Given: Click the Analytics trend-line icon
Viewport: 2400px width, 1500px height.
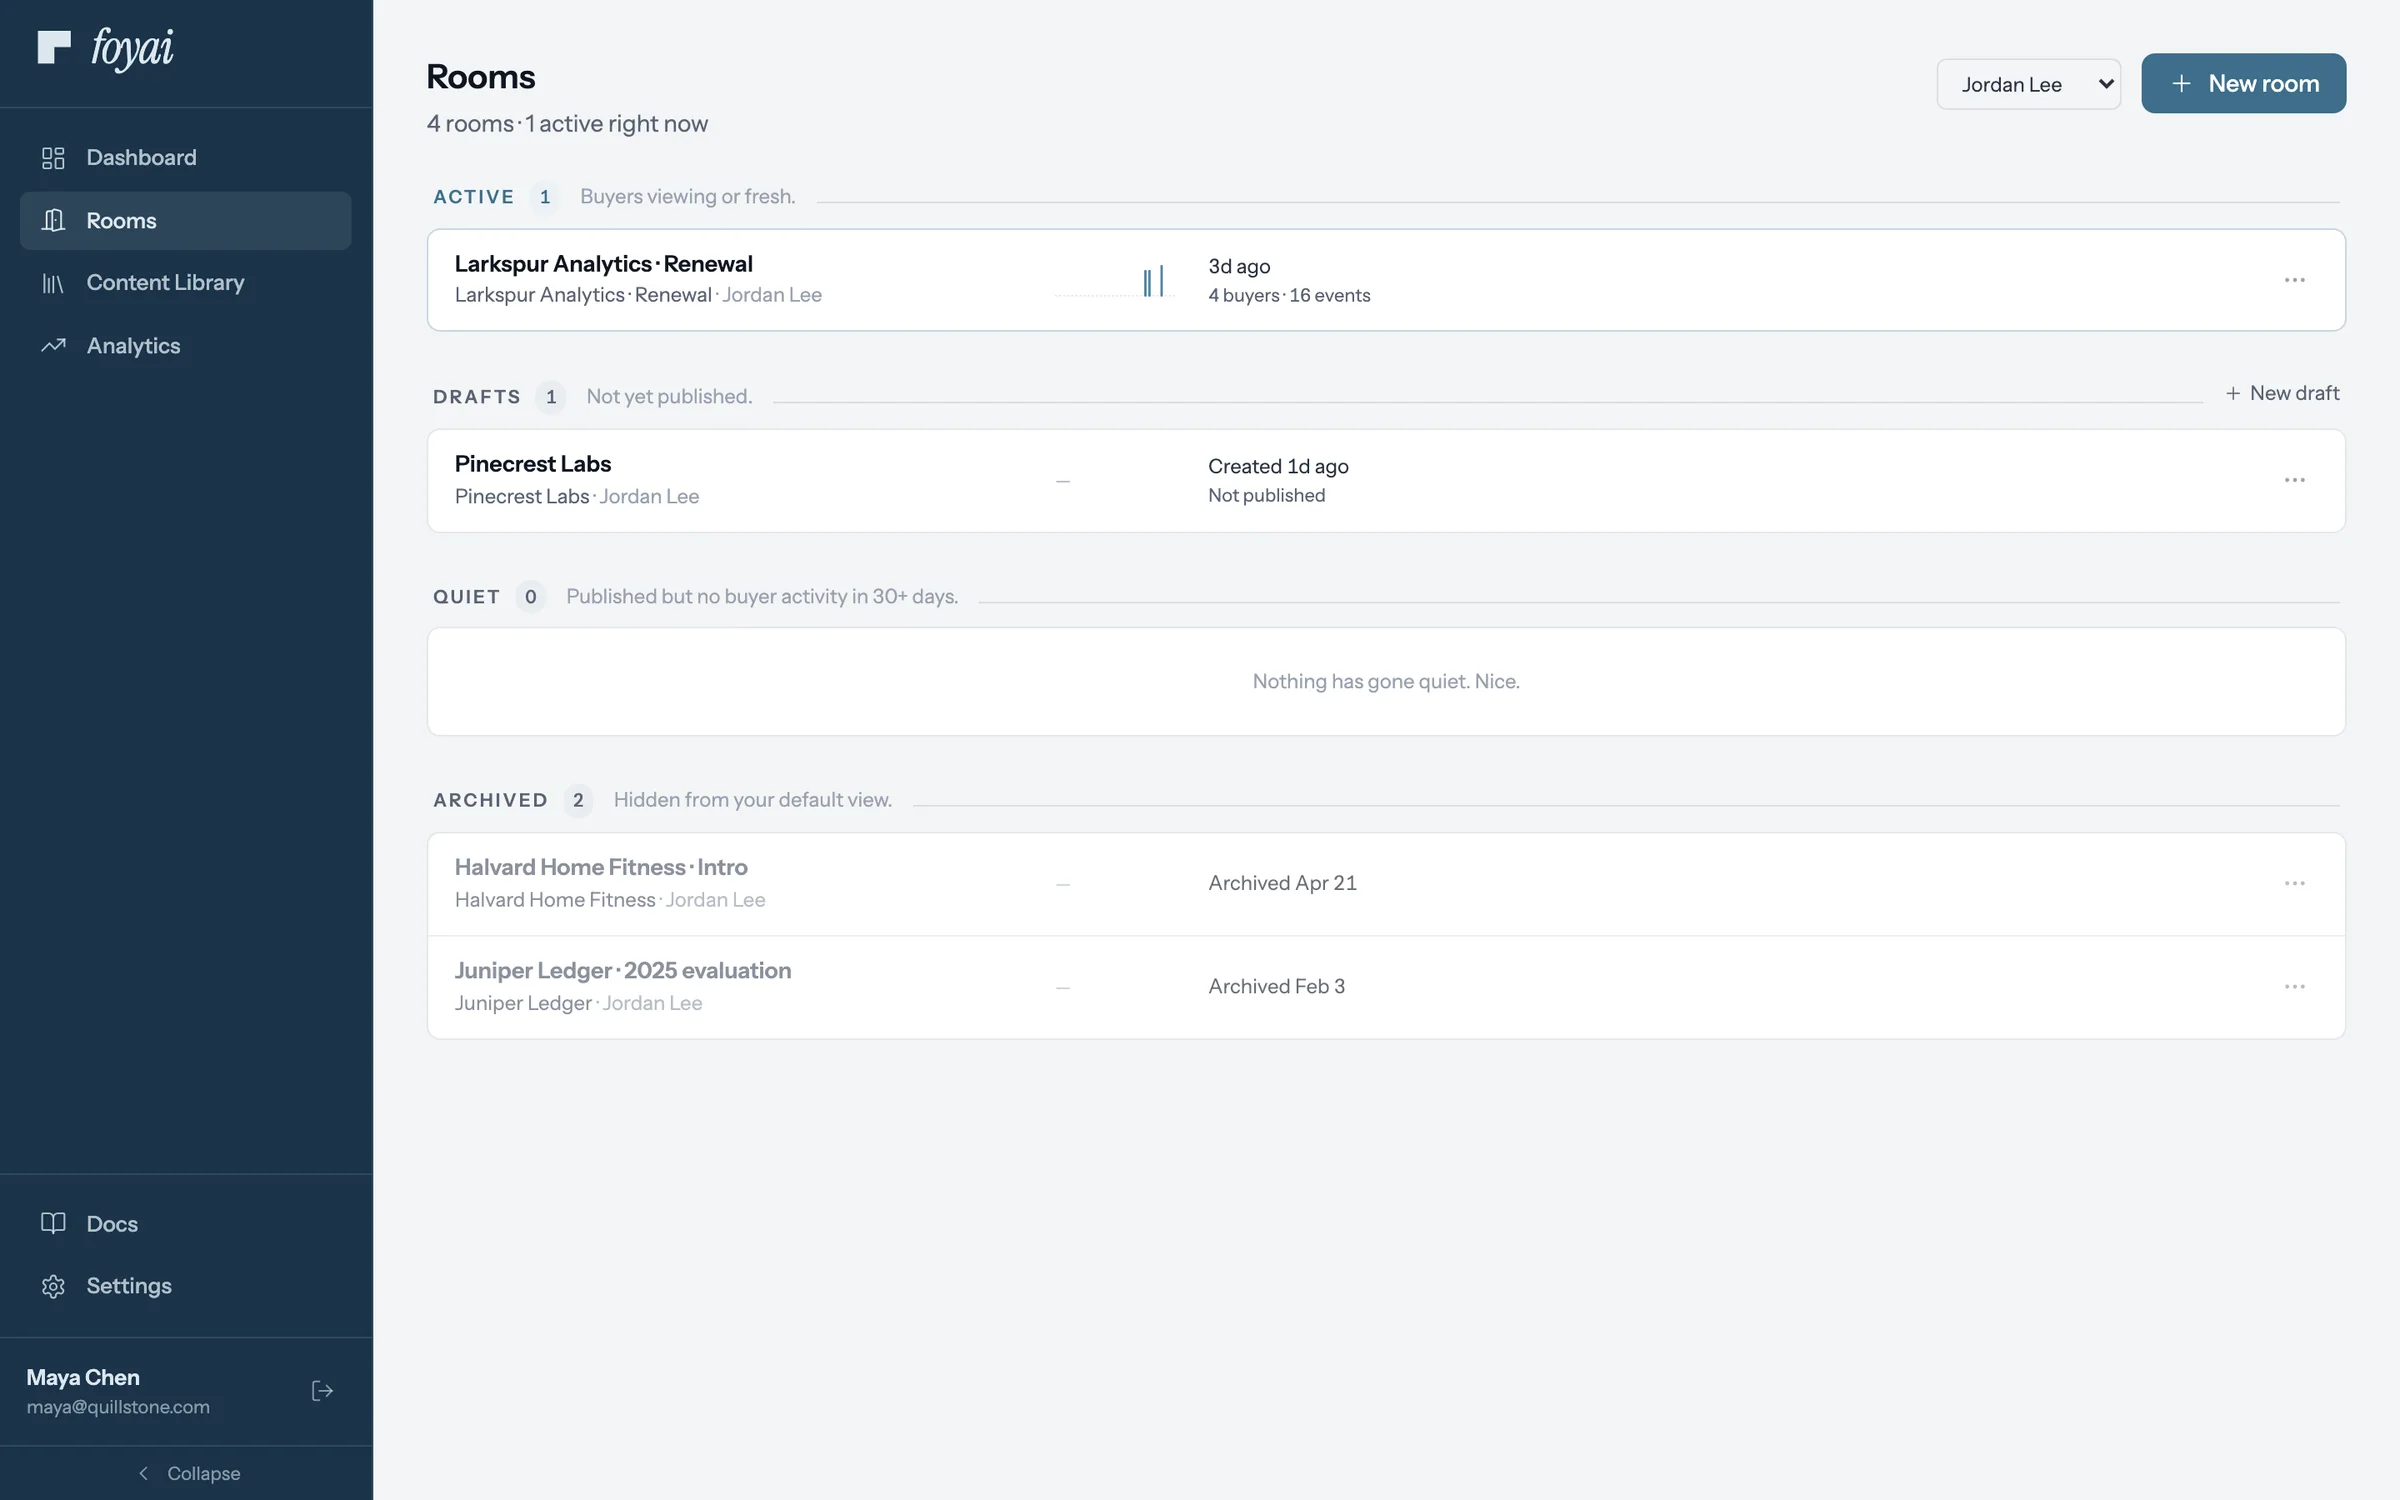Looking at the screenshot, I should [53, 346].
